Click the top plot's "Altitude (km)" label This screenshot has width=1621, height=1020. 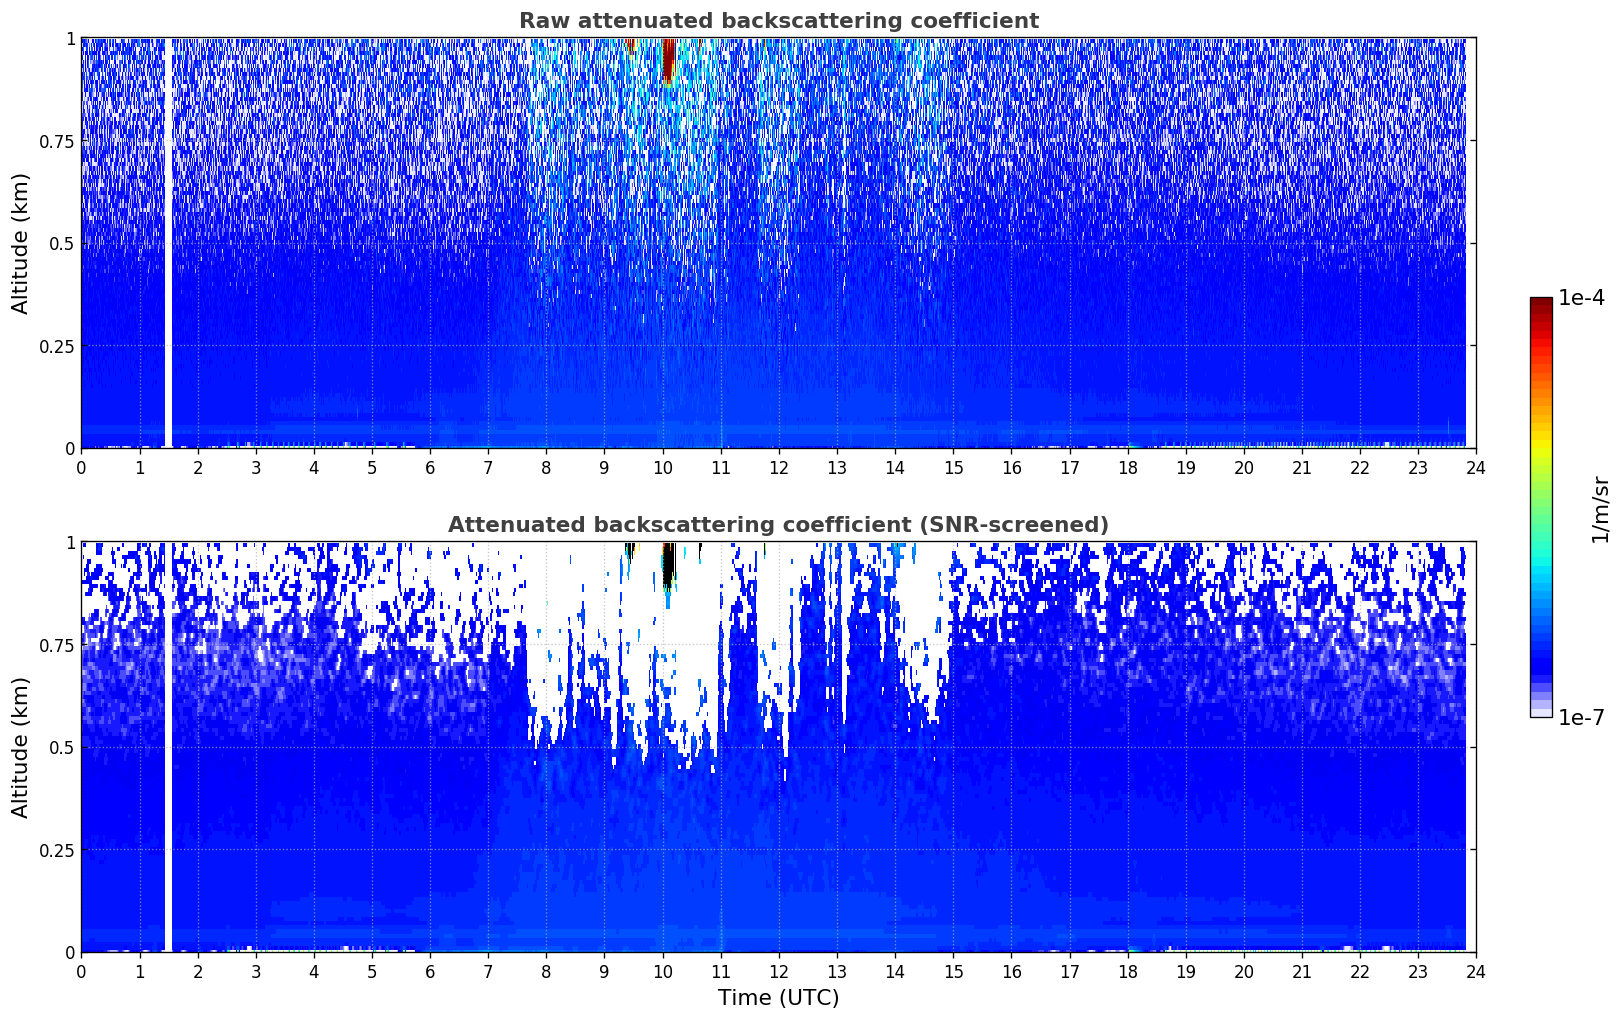(21, 243)
